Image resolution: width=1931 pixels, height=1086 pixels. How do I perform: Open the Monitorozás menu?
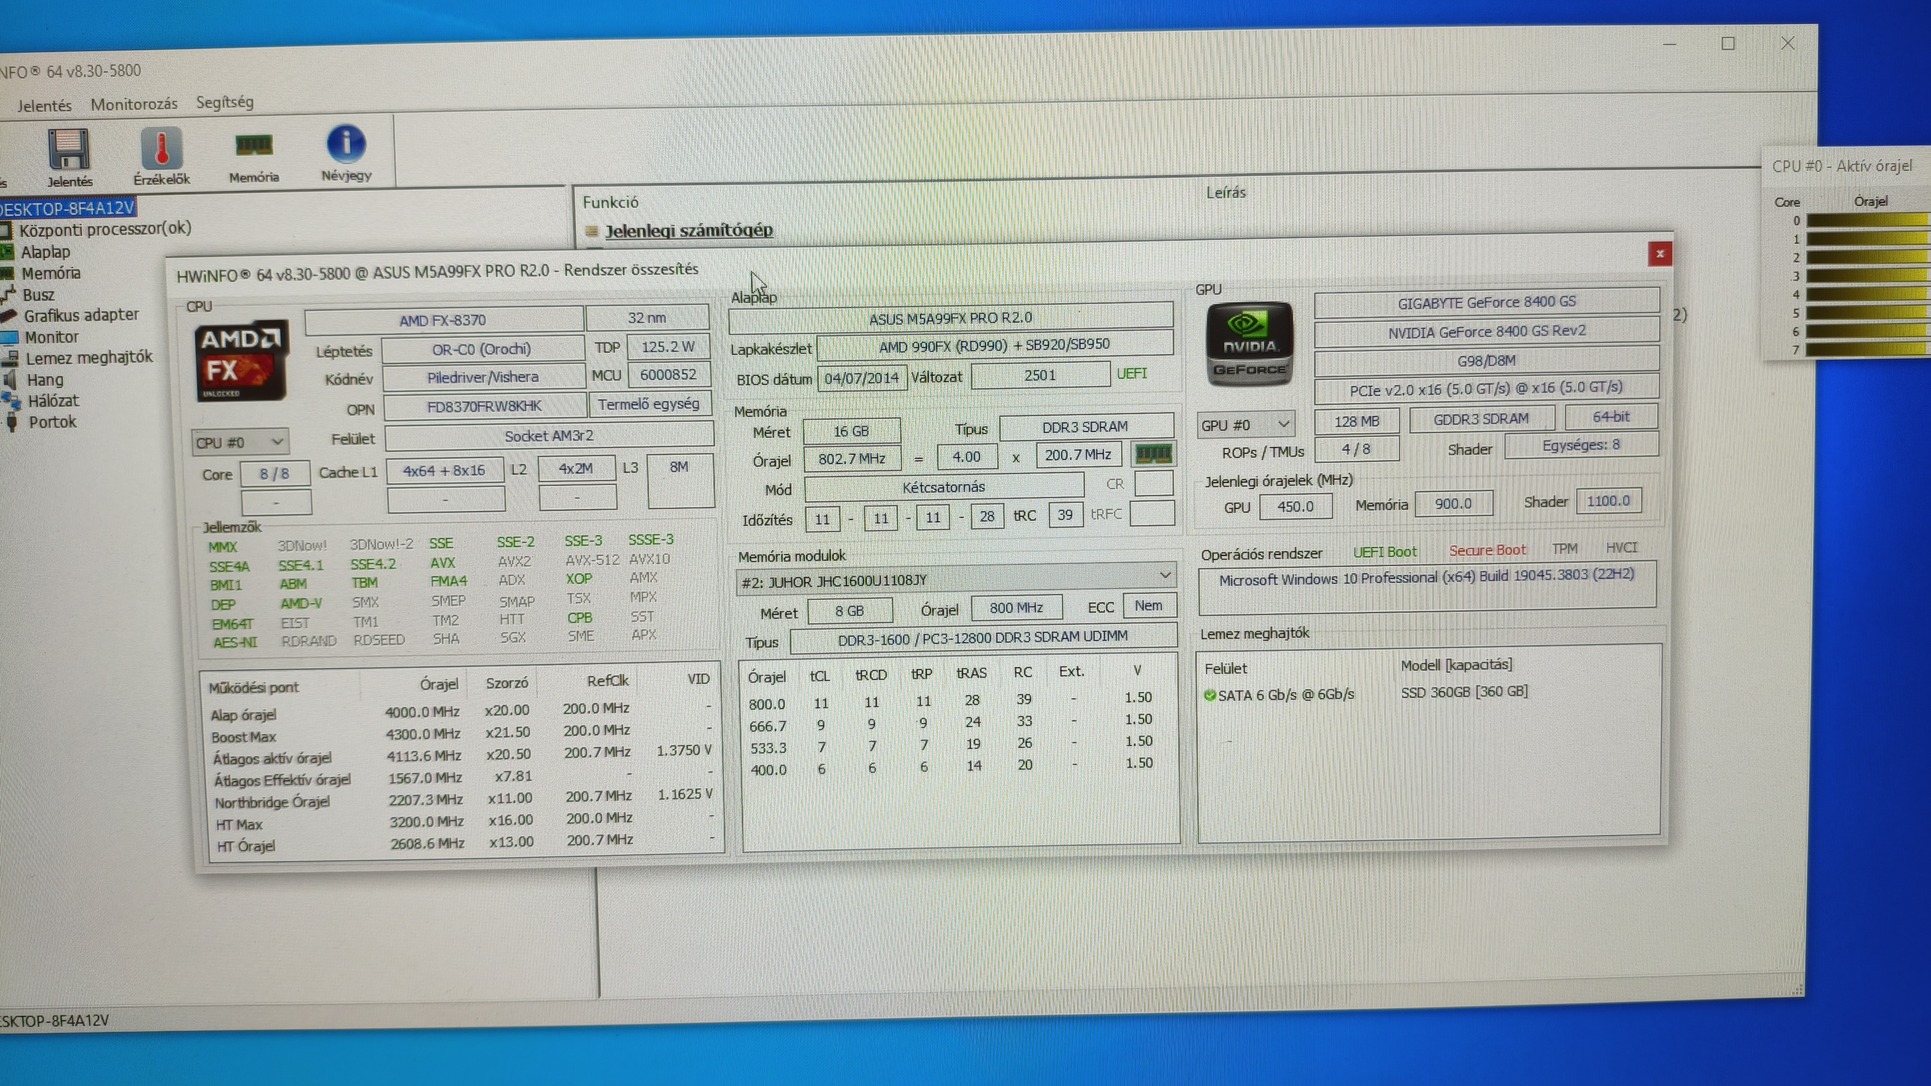tap(134, 104)
